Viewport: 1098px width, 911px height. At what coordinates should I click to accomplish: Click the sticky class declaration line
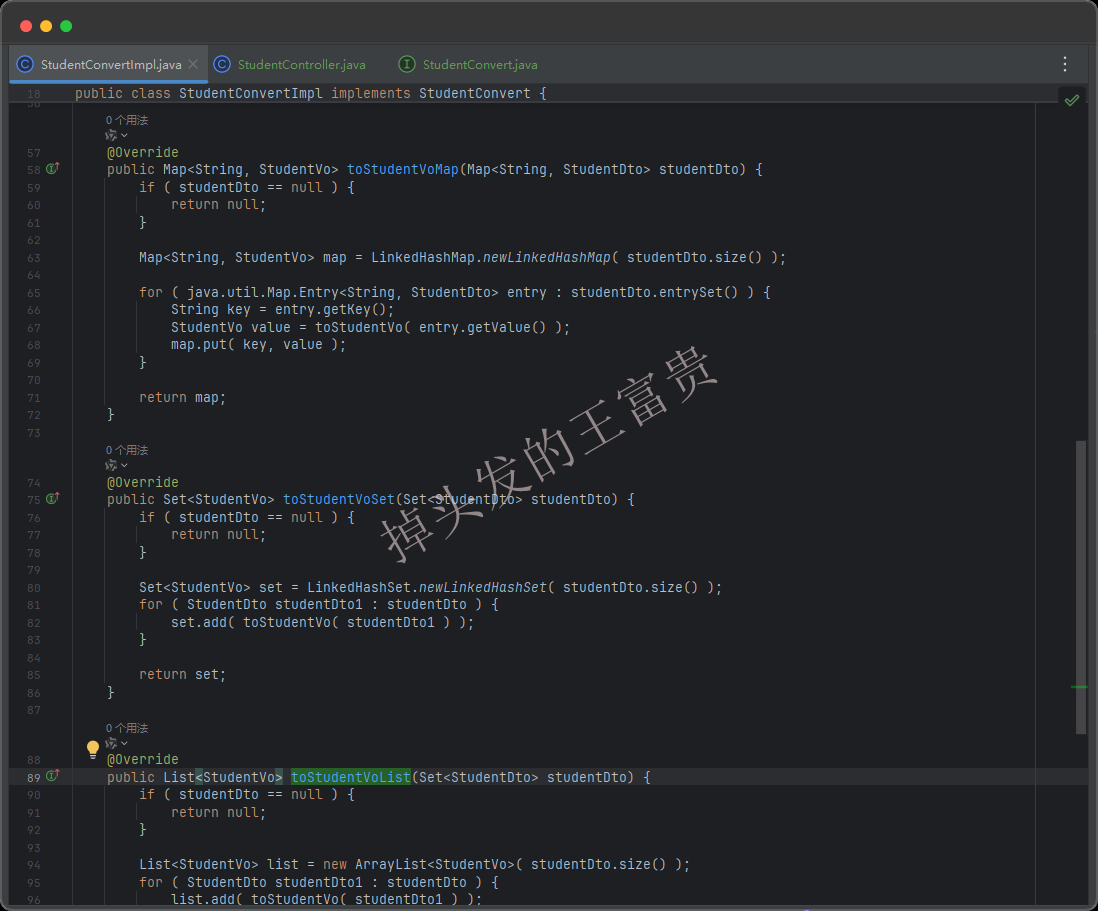tap(311, 93)
